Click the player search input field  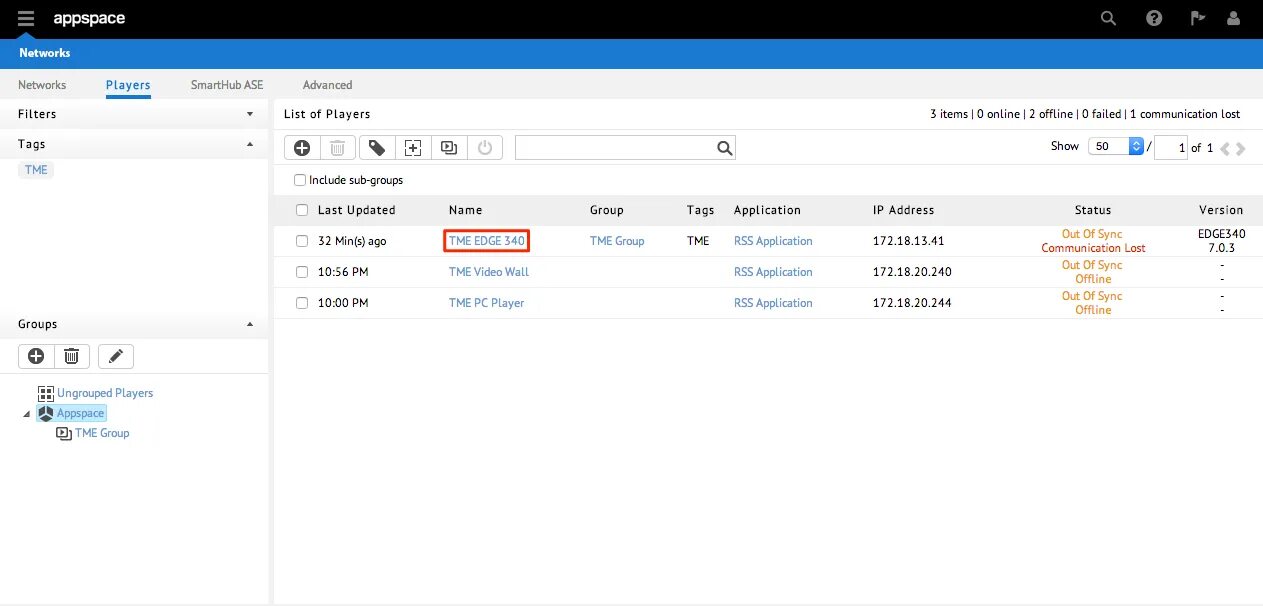615,148
